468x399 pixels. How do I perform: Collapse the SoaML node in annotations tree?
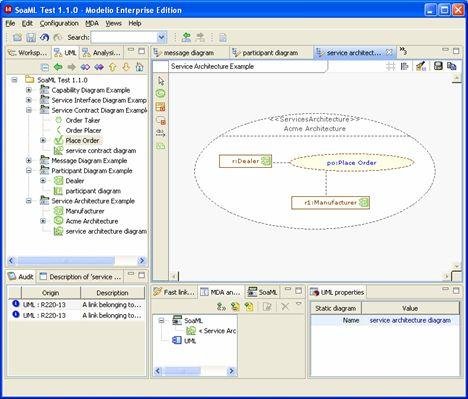[x=162, y=321]
